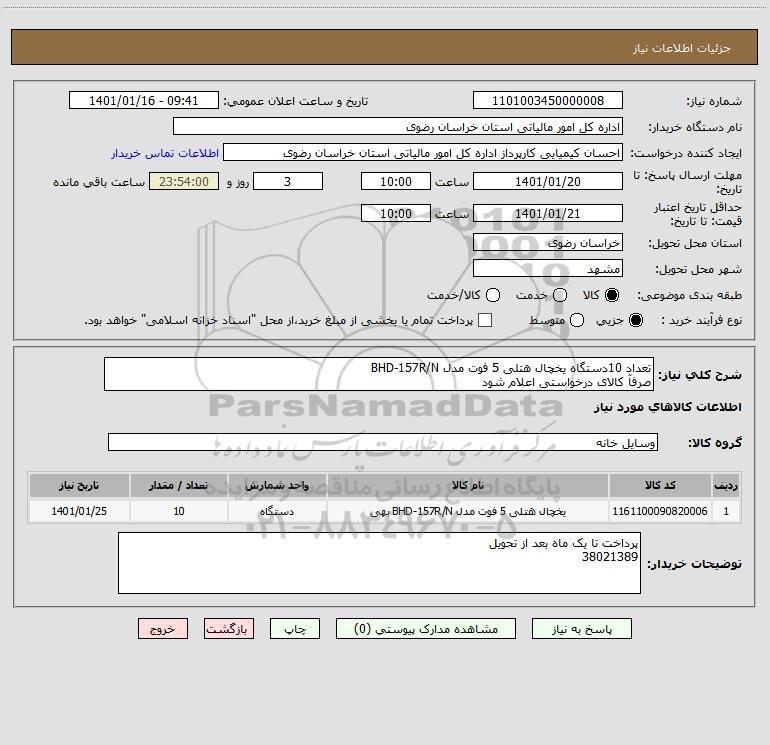Click the اطلاعات کالاهای مورد نیاز heading
This screenshot has width=770, height=745.
point(667,407)
